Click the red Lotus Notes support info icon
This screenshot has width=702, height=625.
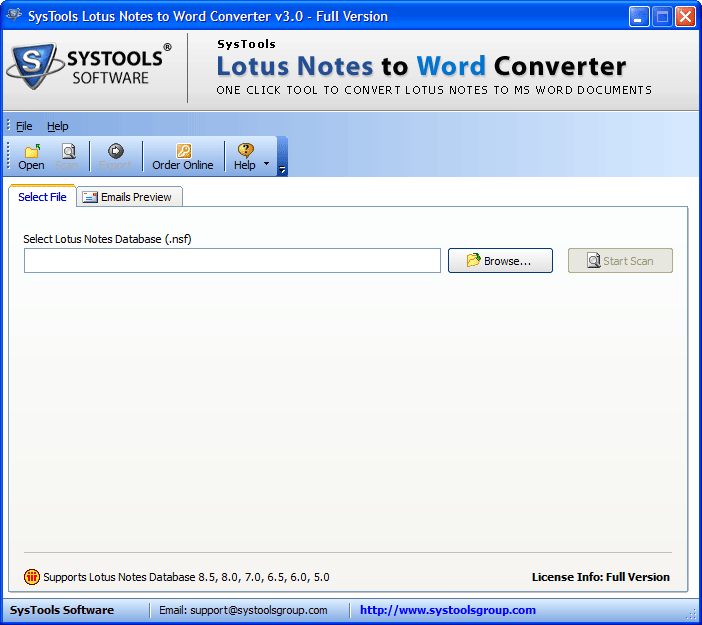coord(32,577)
